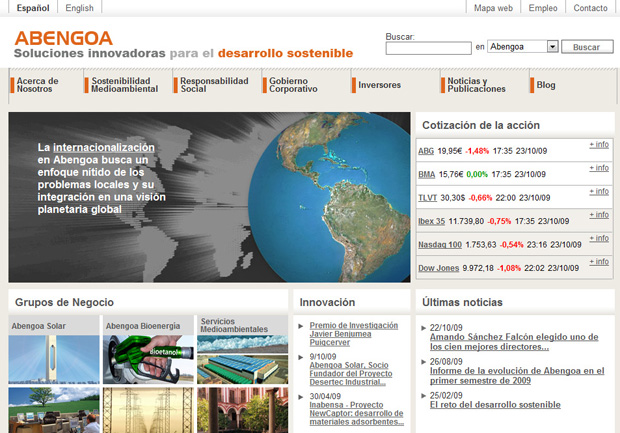Image resolution: width=620 pixels, height=433 pixels.
Task: Open the Abengoa Solar tower thumbnail
Action: [x=54, y=359]
